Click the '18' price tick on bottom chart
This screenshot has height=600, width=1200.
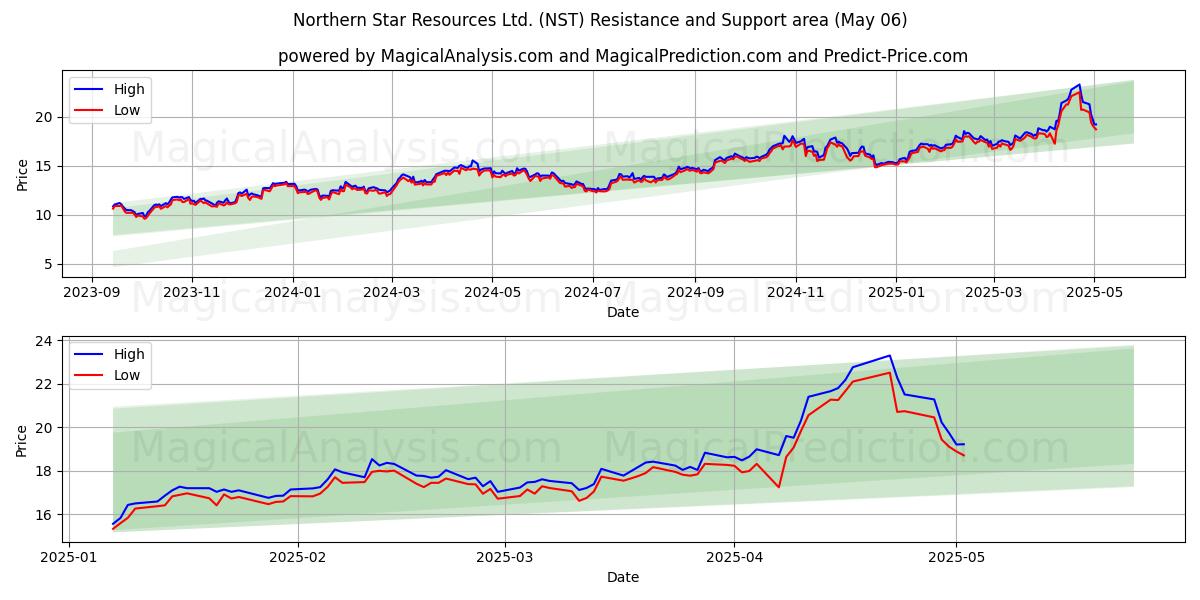point(46,471)
